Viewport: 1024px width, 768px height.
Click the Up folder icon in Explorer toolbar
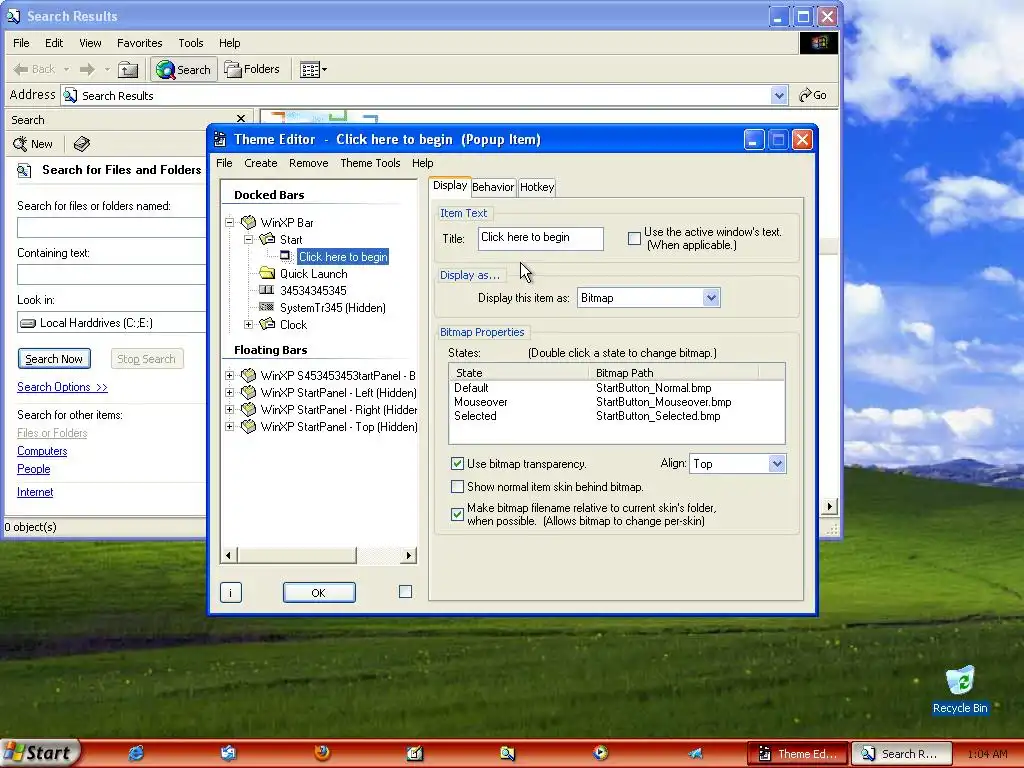[x=128, y=69]
